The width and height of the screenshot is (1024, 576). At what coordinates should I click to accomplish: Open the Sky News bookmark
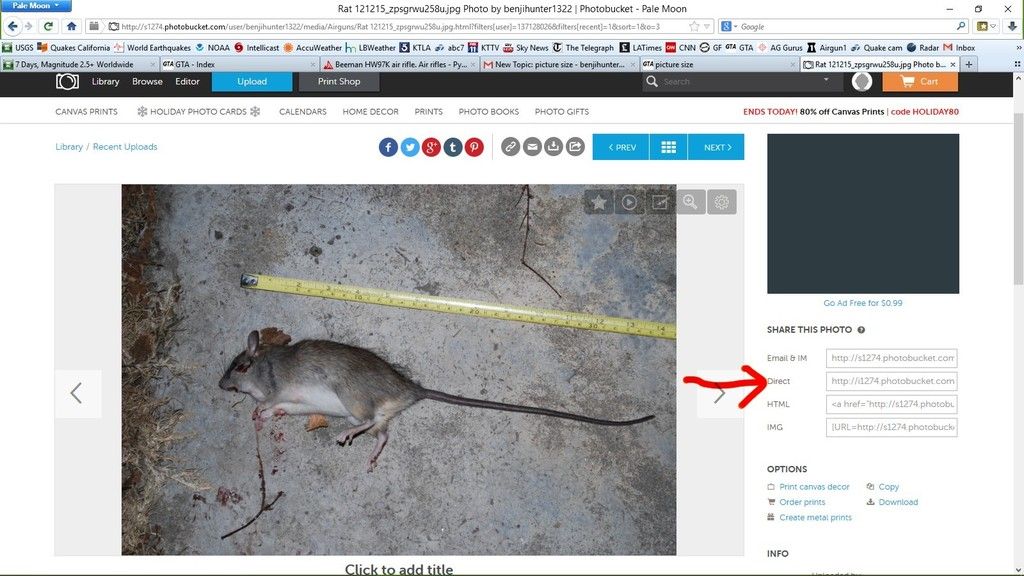526,48
